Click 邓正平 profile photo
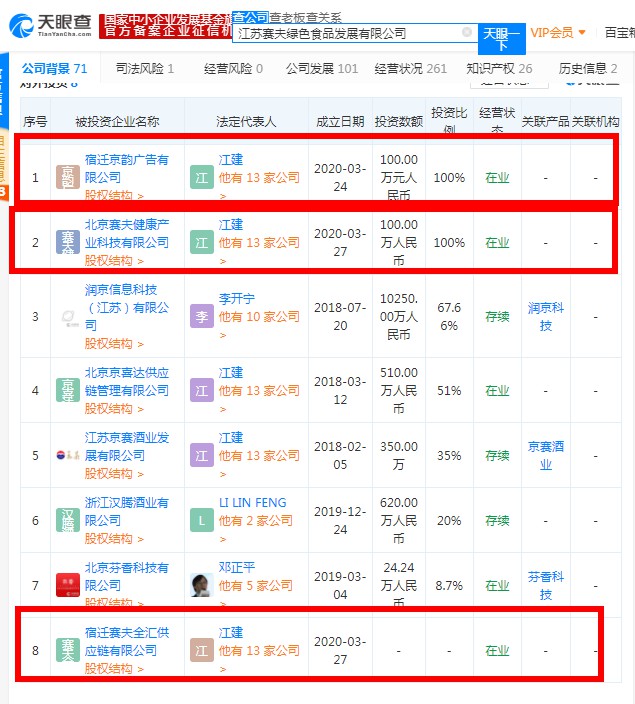 [x=202, y=585]
